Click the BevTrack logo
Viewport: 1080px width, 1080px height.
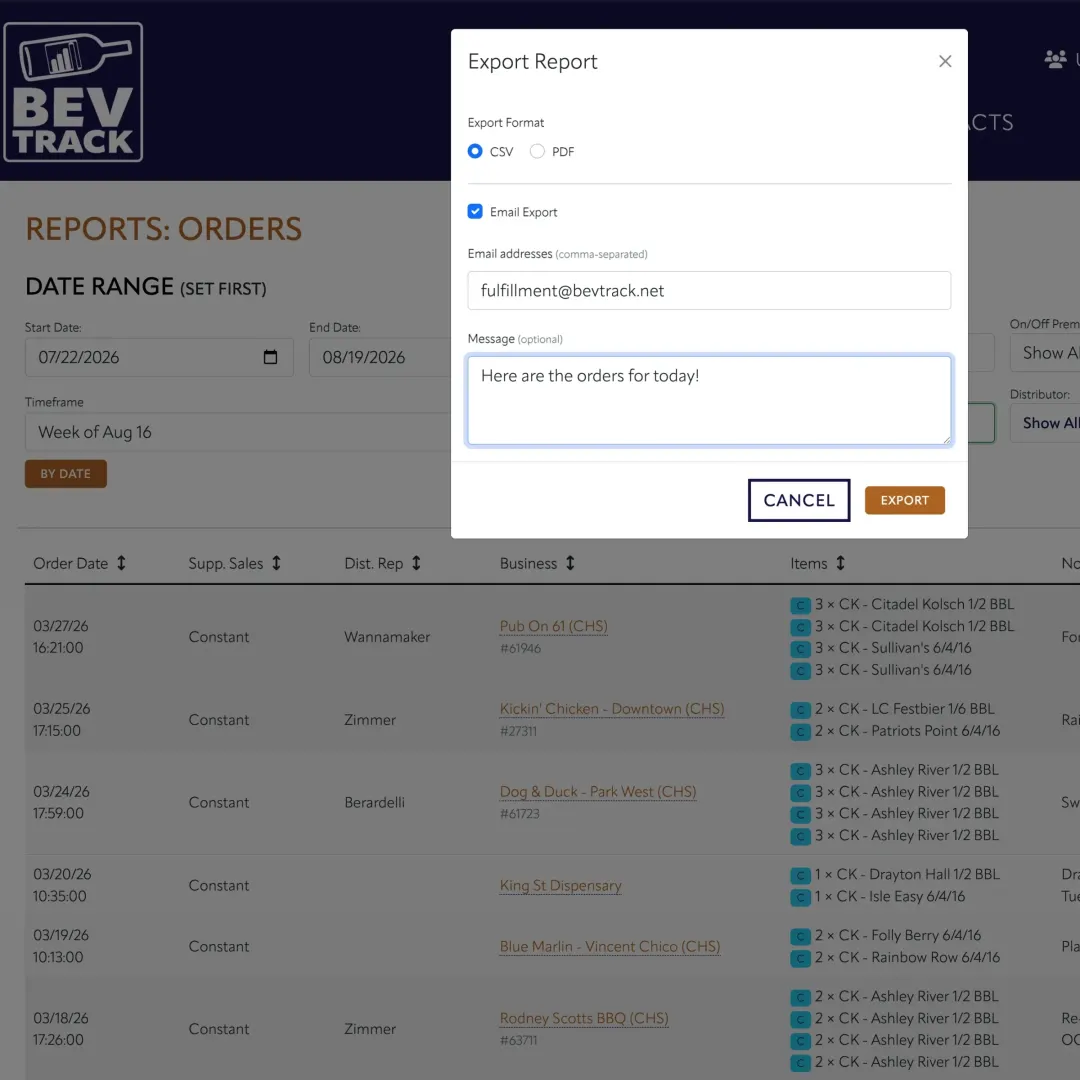[73, 92]
